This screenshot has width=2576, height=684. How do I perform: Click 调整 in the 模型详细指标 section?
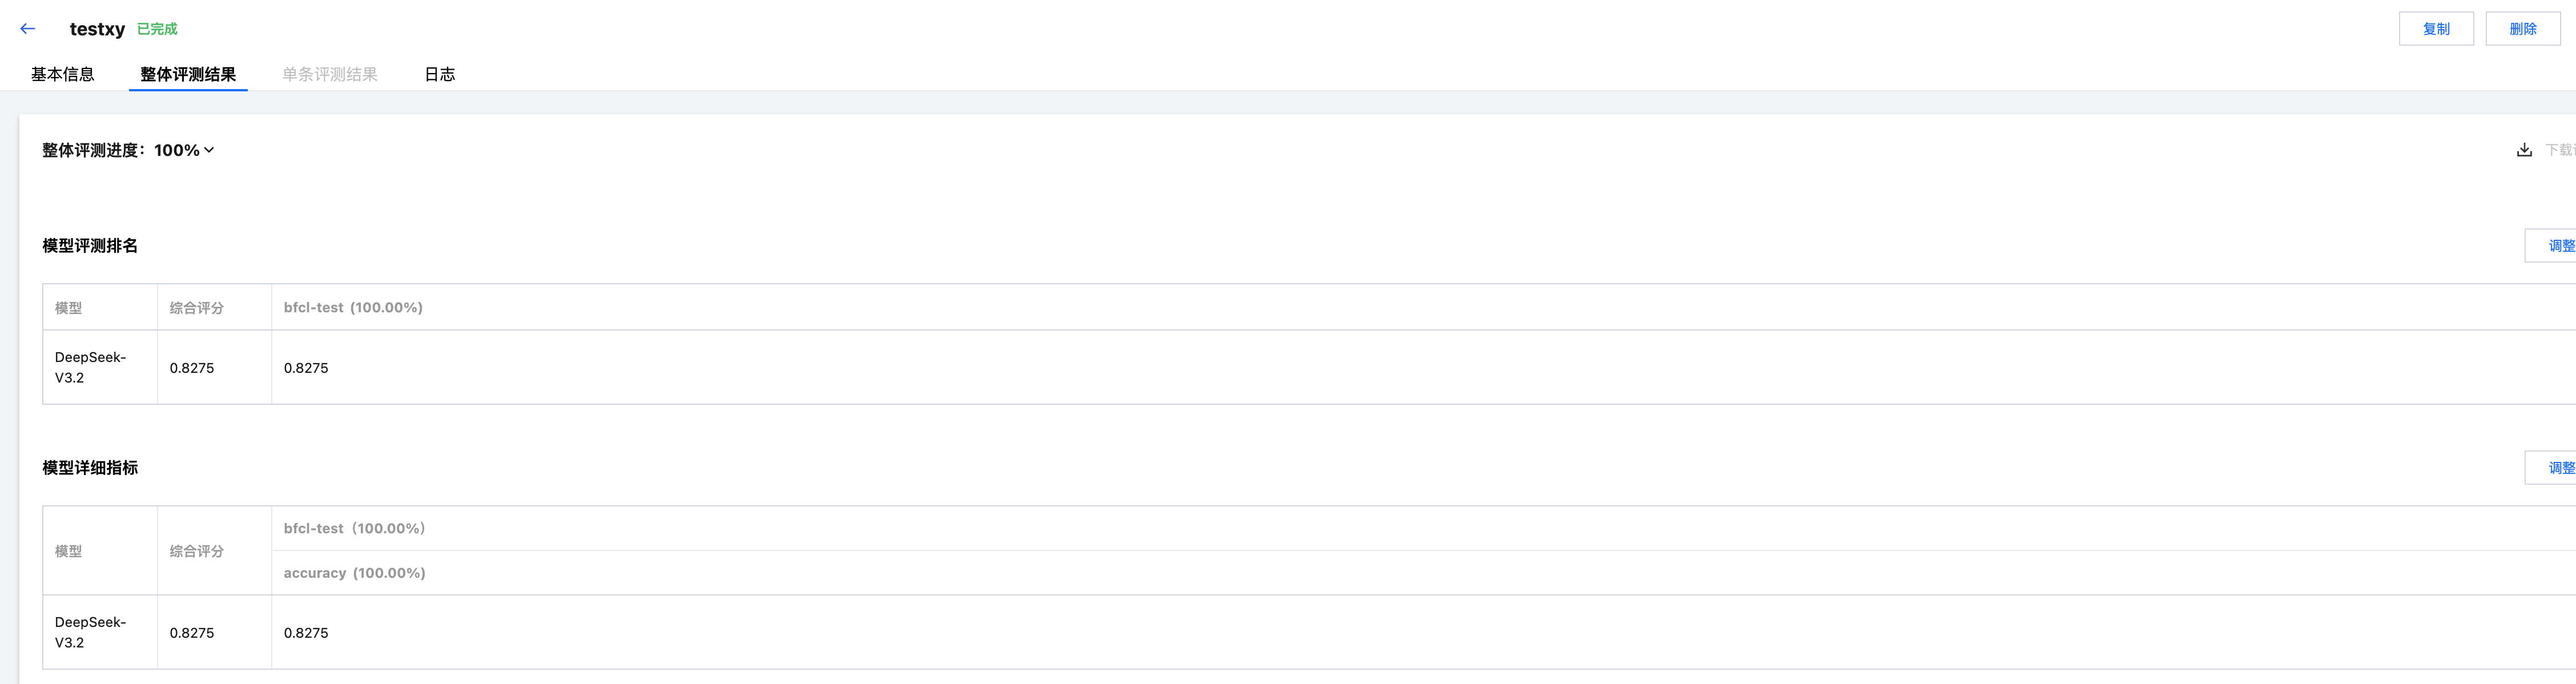coord(2558,468)
